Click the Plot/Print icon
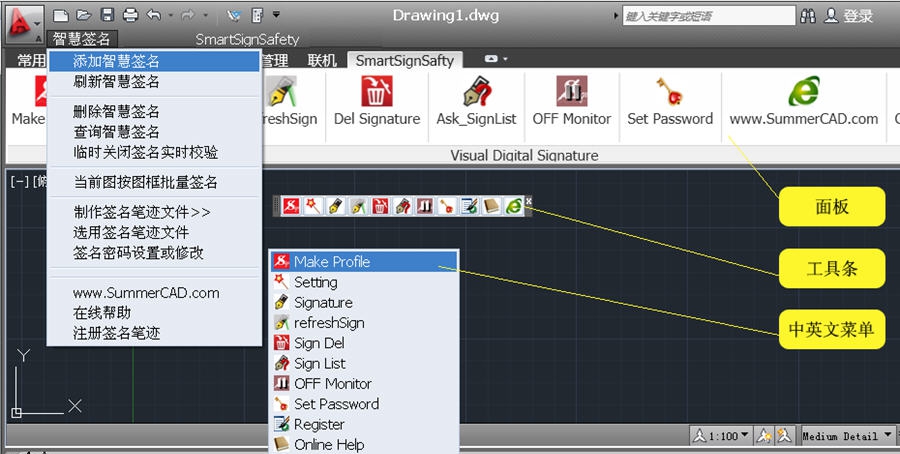 pos(131,15)
